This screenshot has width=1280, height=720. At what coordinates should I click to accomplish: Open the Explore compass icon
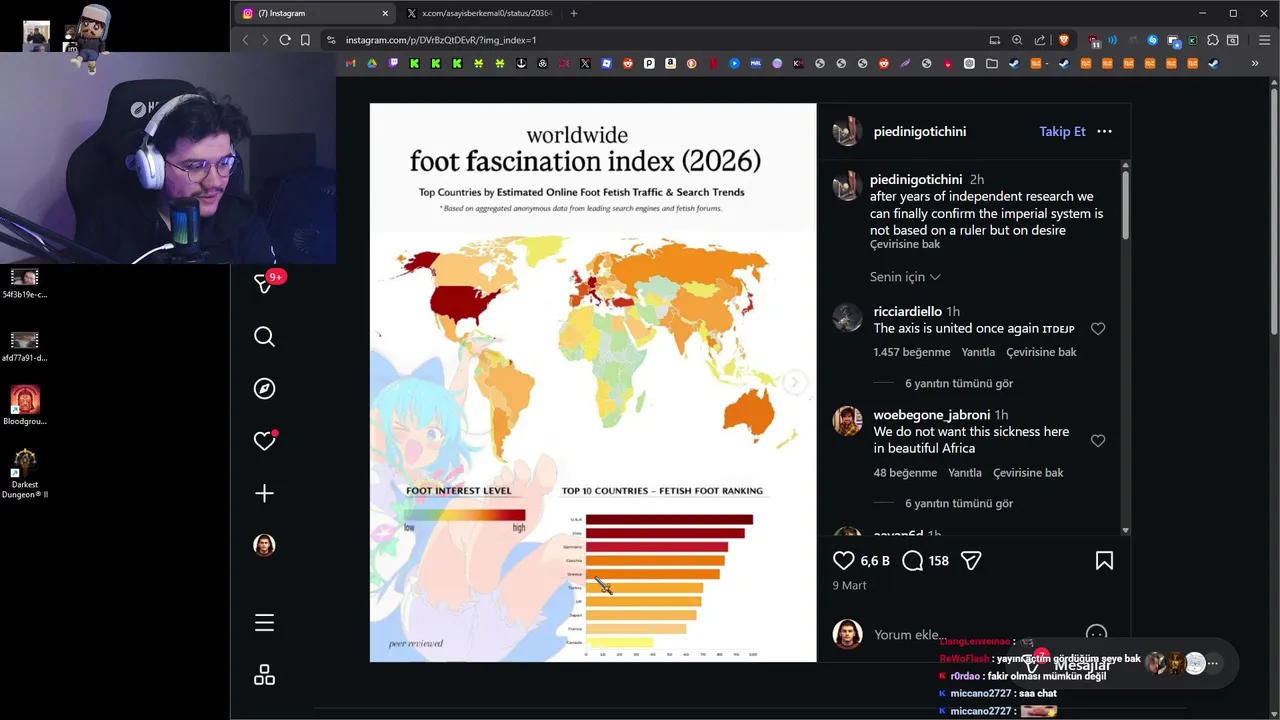(264, 389)
